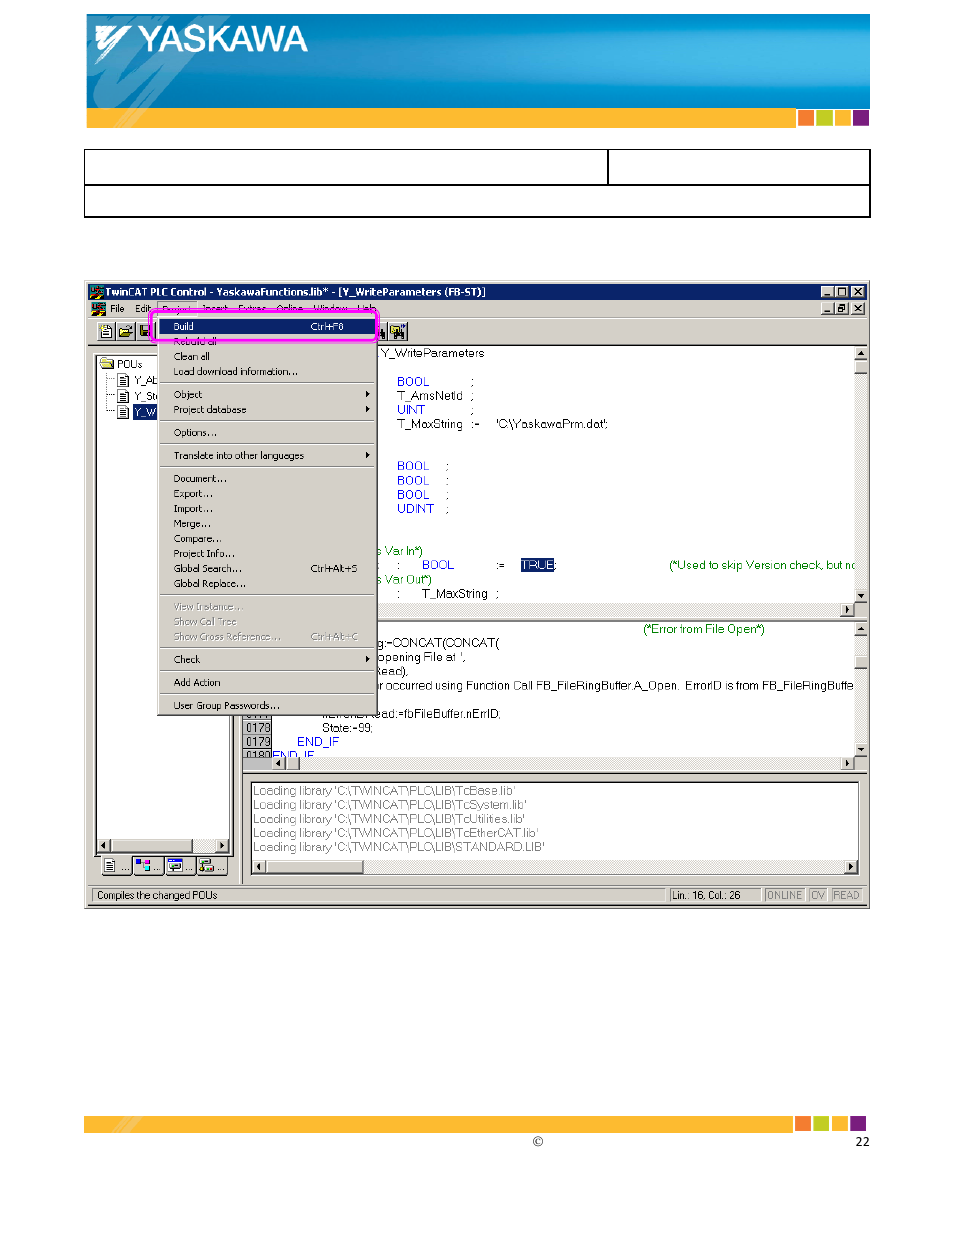Select Build in the Project menu
The image size is (954, 1235).
coord(267,326)
